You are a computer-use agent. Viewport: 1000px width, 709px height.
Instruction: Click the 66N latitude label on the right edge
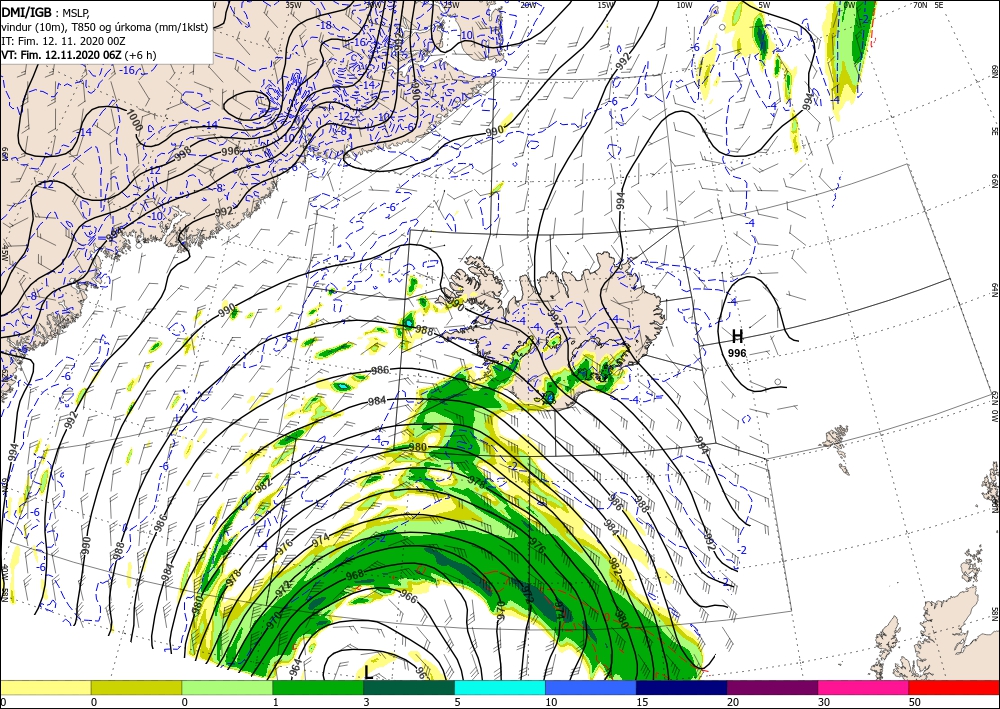pyautogui.click(x=994, y=182)
